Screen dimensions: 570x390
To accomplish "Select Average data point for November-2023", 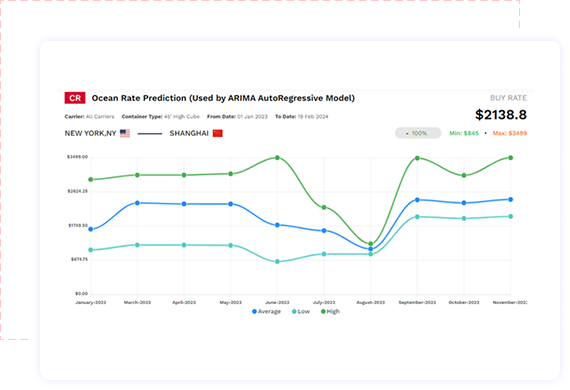I will click(511, 200).
